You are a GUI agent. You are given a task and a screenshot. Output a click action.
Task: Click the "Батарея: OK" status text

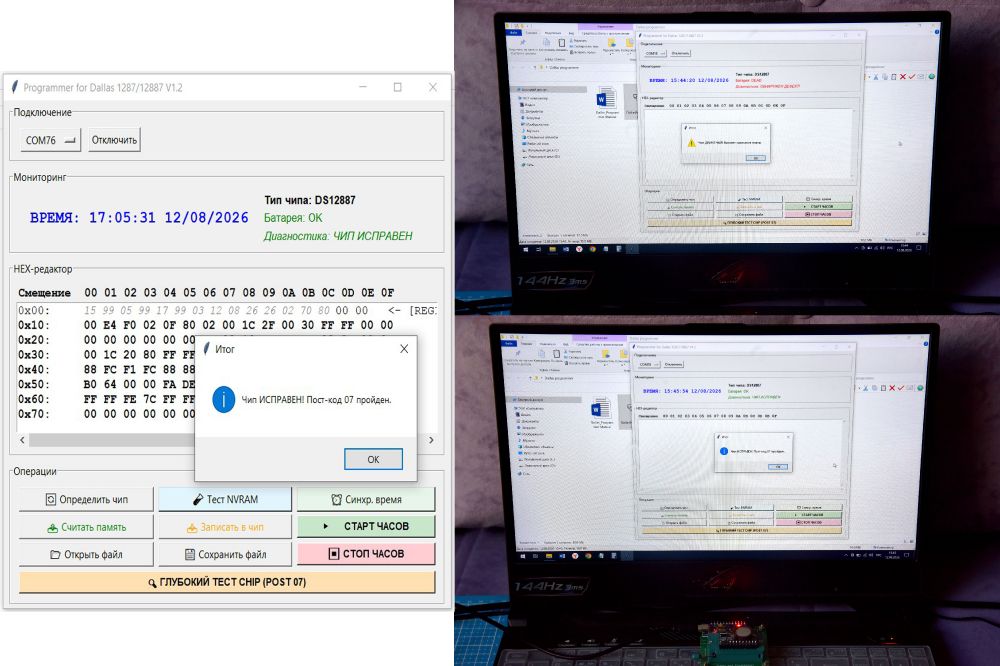[x=293, y=218]
